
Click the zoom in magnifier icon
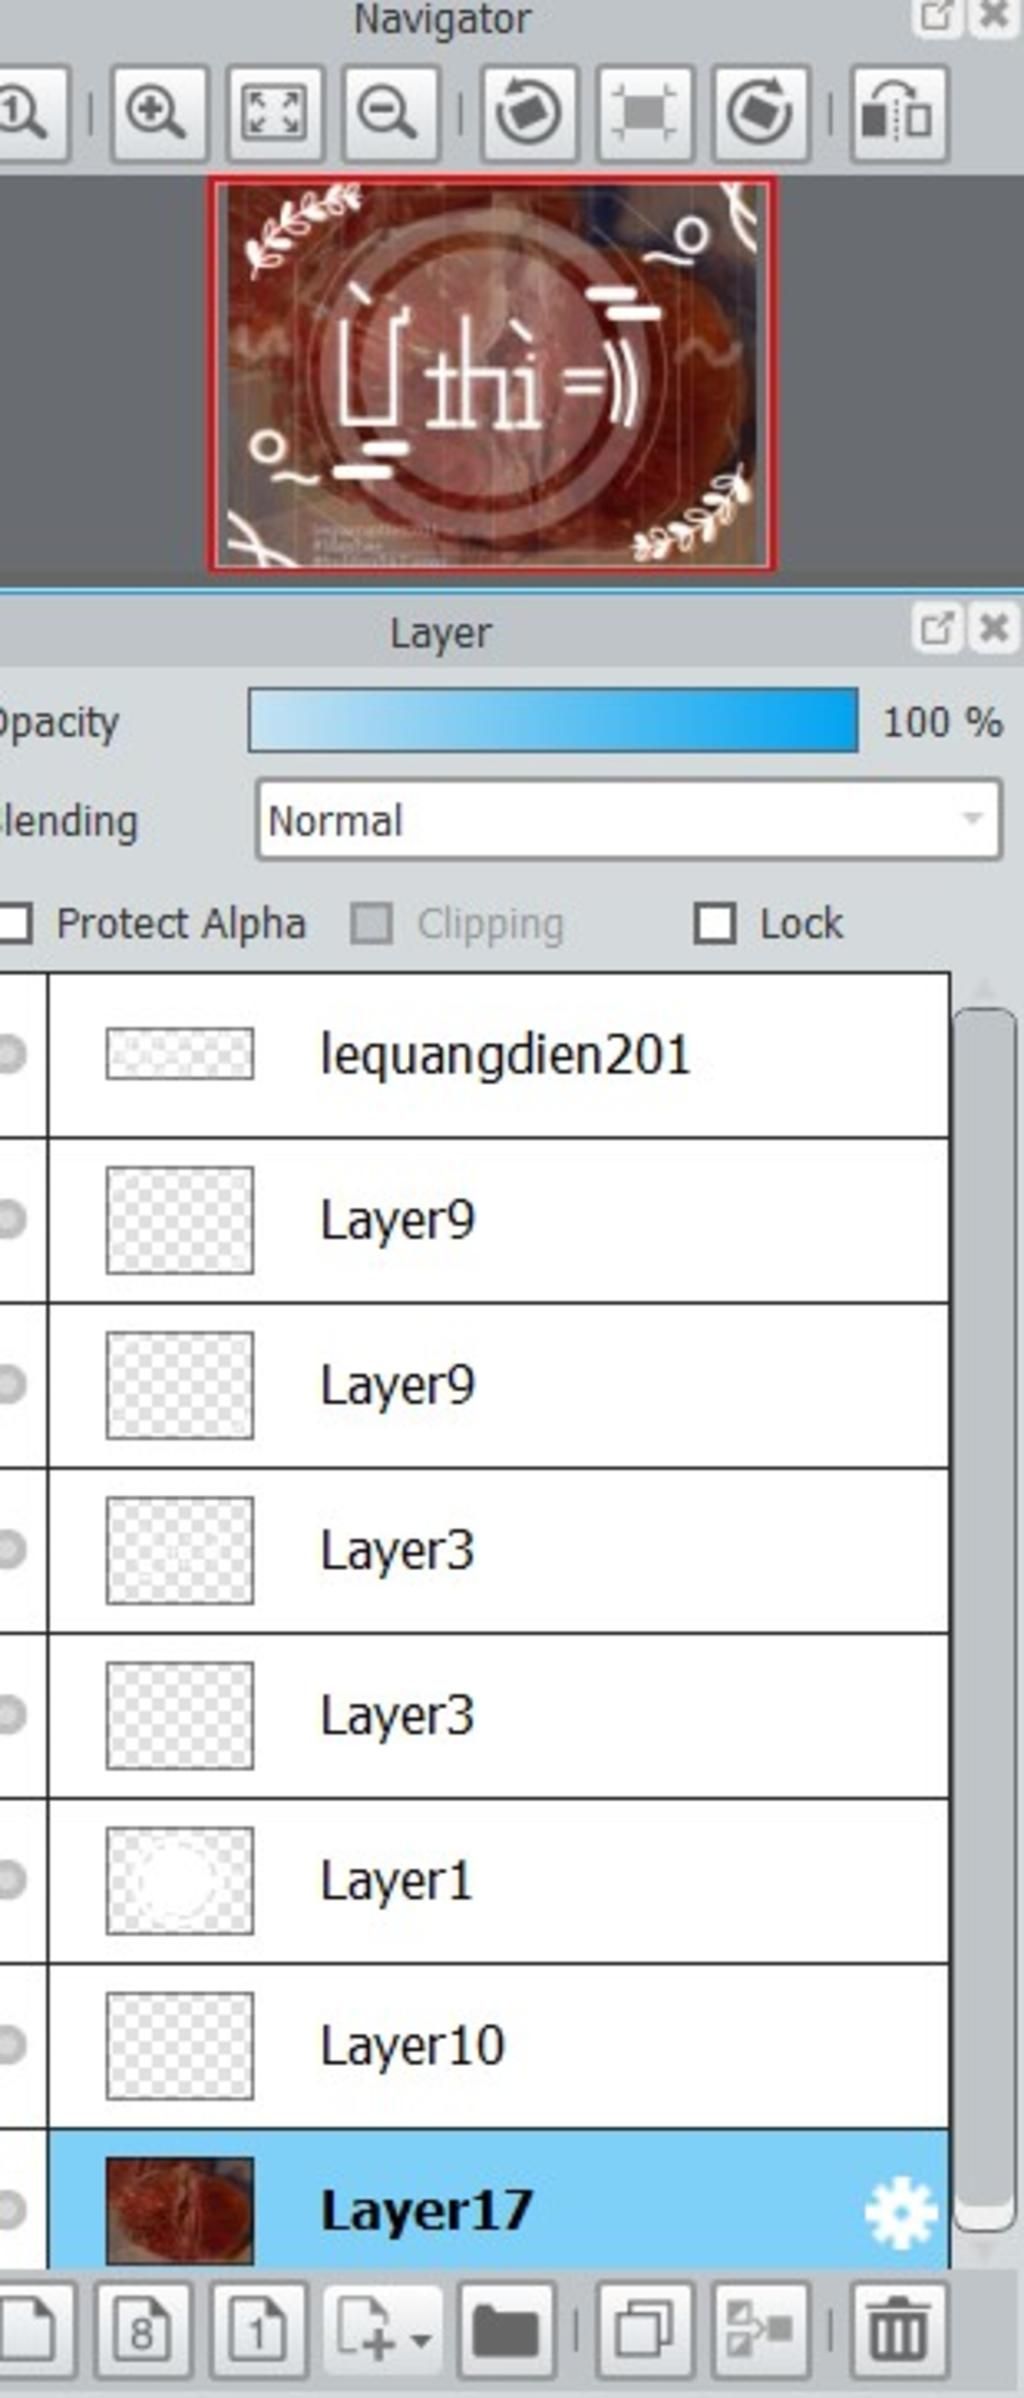[159, 113]
